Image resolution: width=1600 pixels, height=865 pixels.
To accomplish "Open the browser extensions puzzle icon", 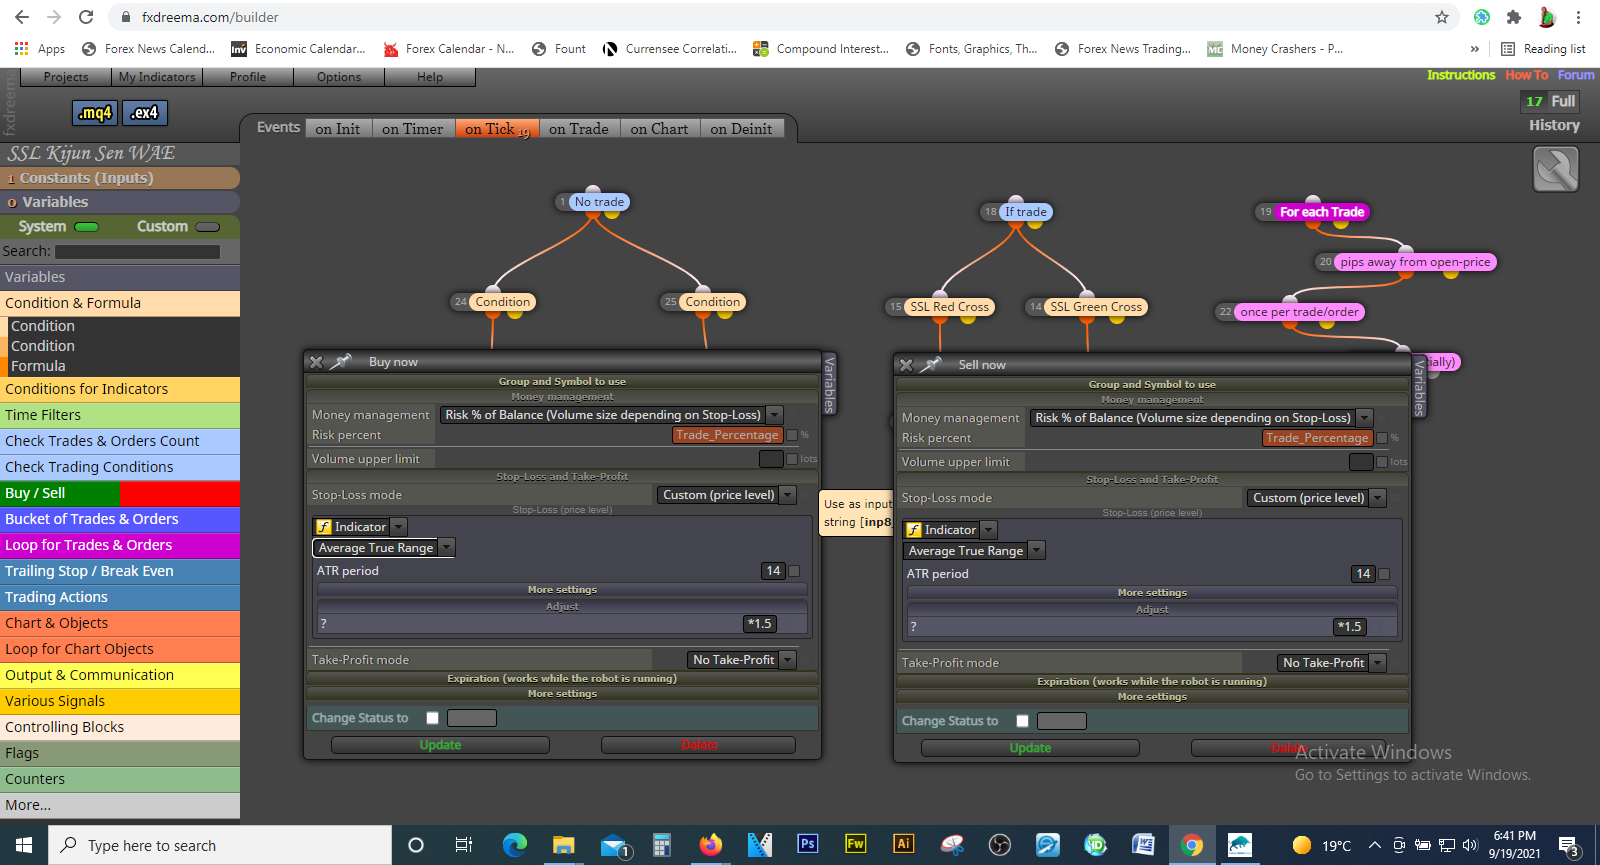I will point(1514,17).
